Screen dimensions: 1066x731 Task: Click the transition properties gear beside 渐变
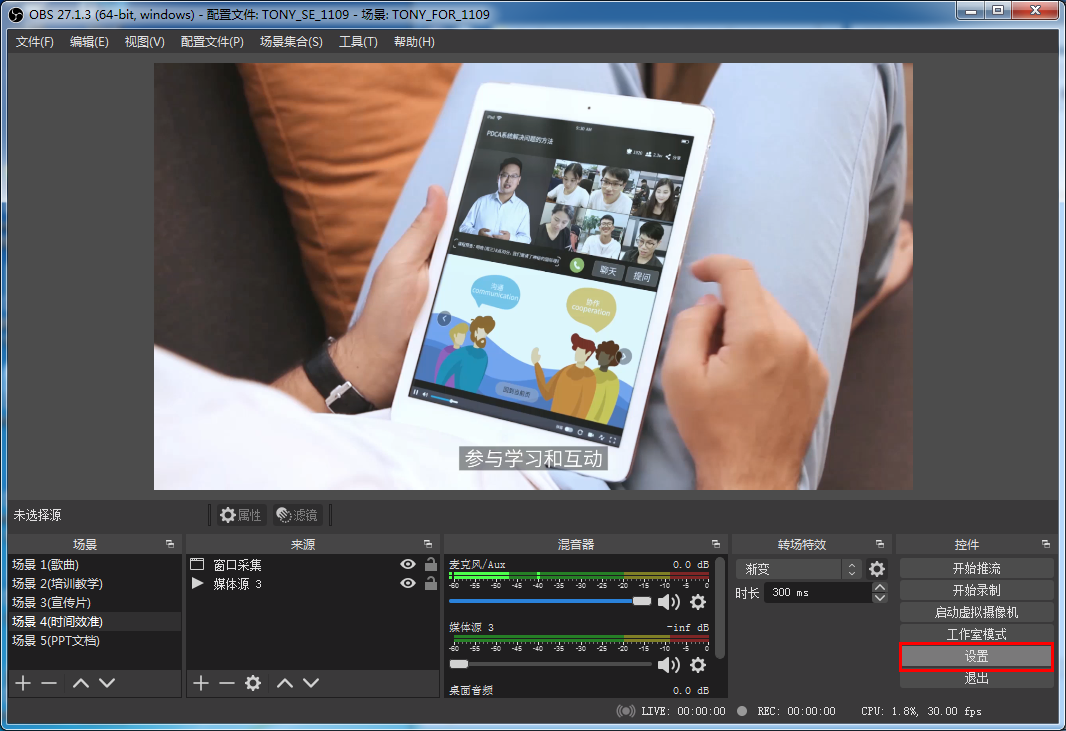877,569
